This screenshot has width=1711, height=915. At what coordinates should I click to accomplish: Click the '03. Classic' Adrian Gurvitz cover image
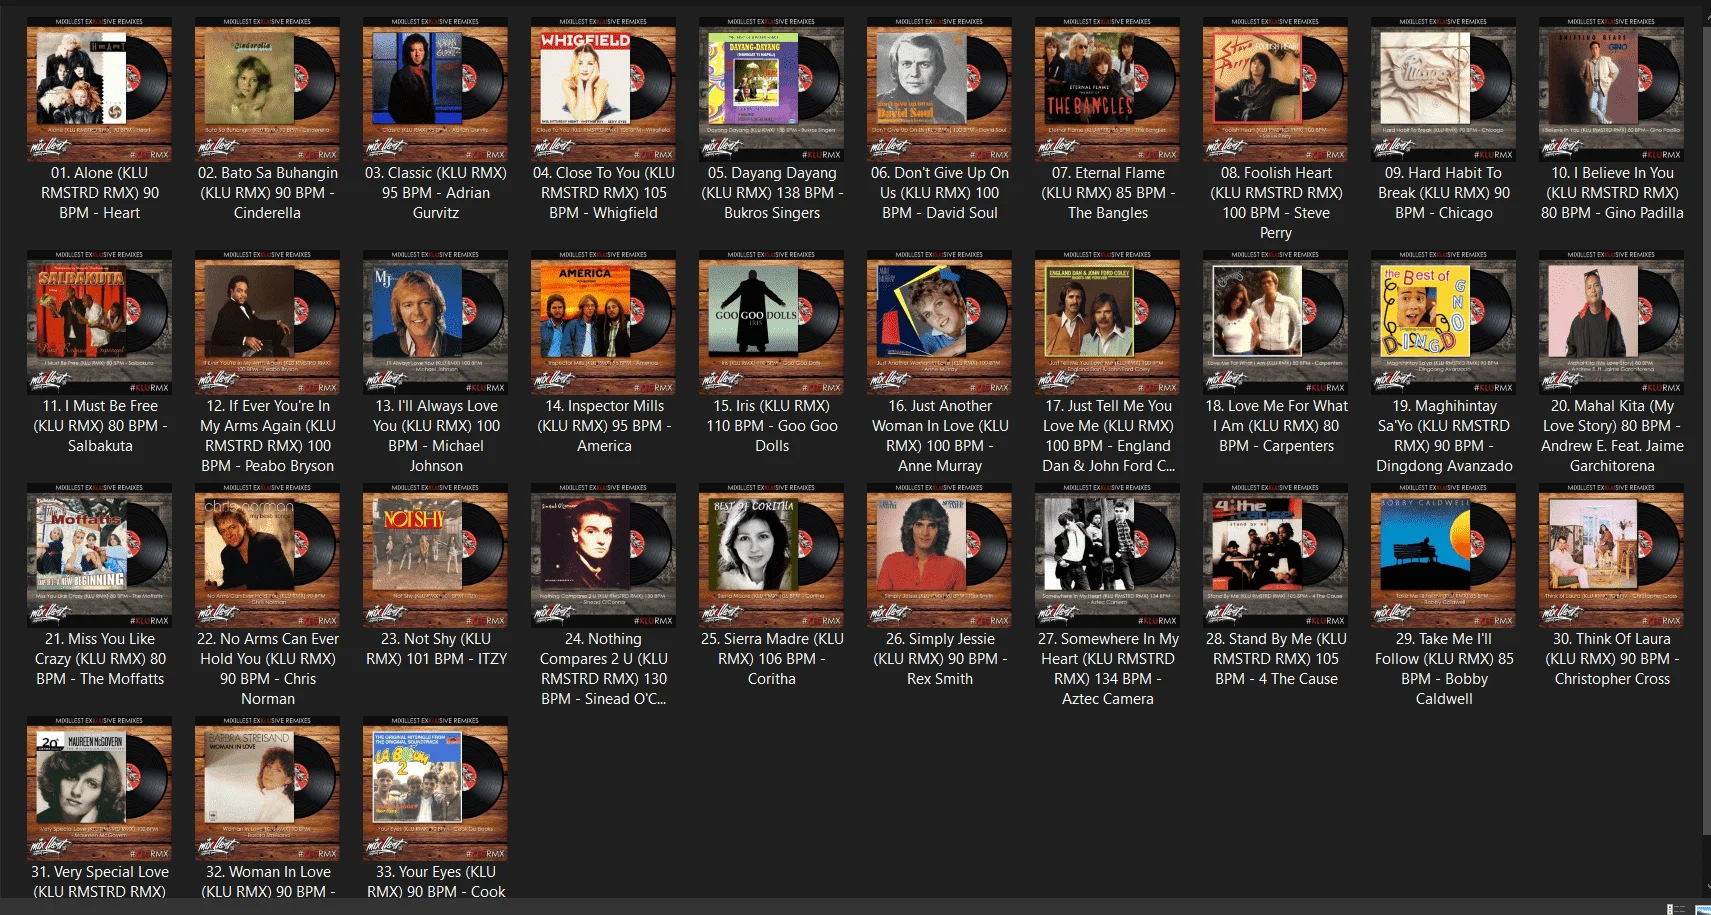[436, 89]
